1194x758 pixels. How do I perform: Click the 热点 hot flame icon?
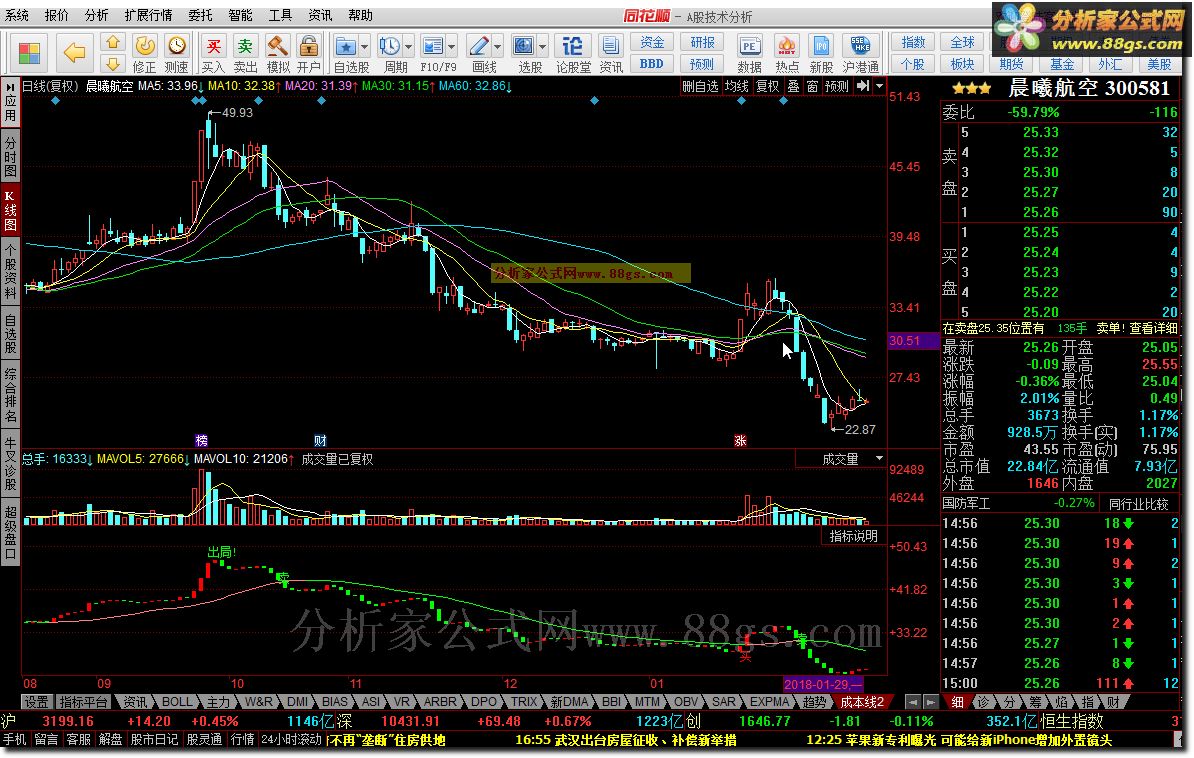click(x=787, y=53)
